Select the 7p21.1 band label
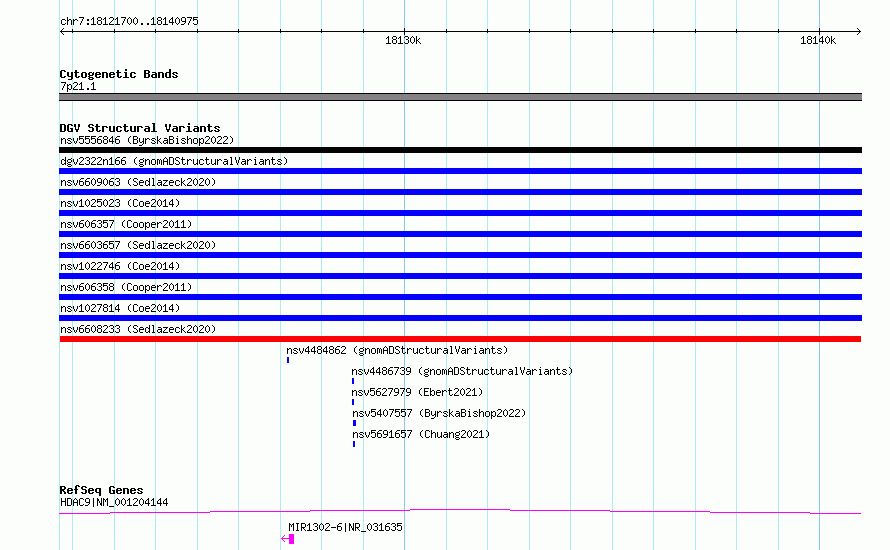 point(78,86)
